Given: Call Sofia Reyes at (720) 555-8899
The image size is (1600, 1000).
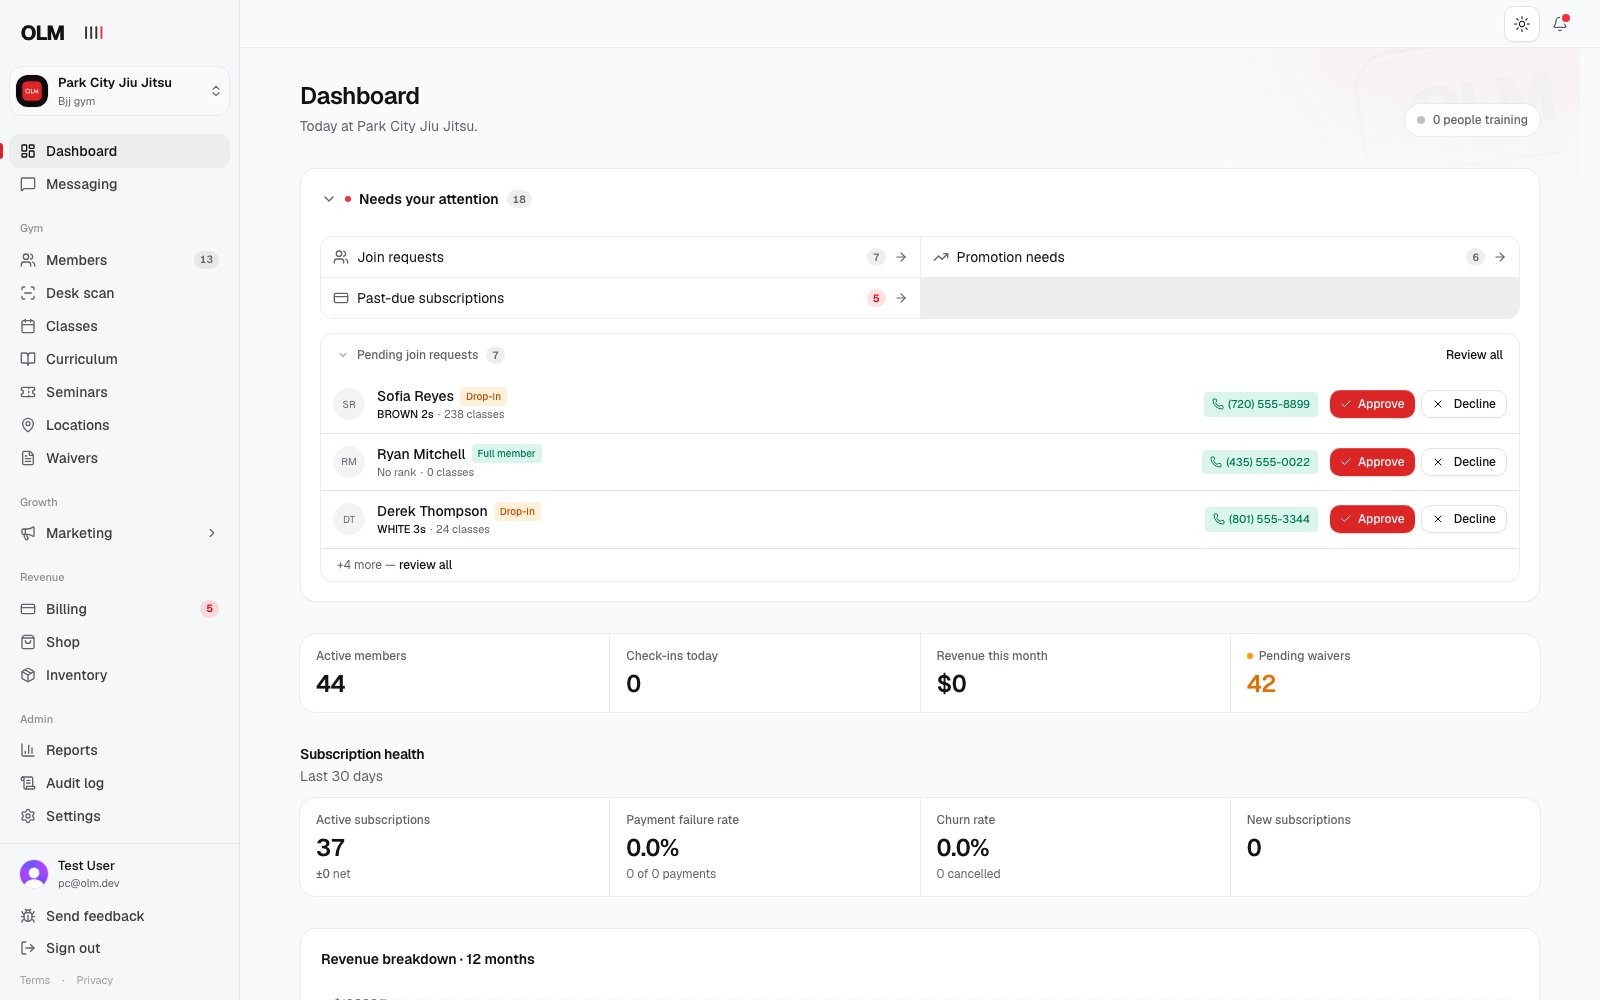Looking at the screenshot, I should coord(1261,404).
